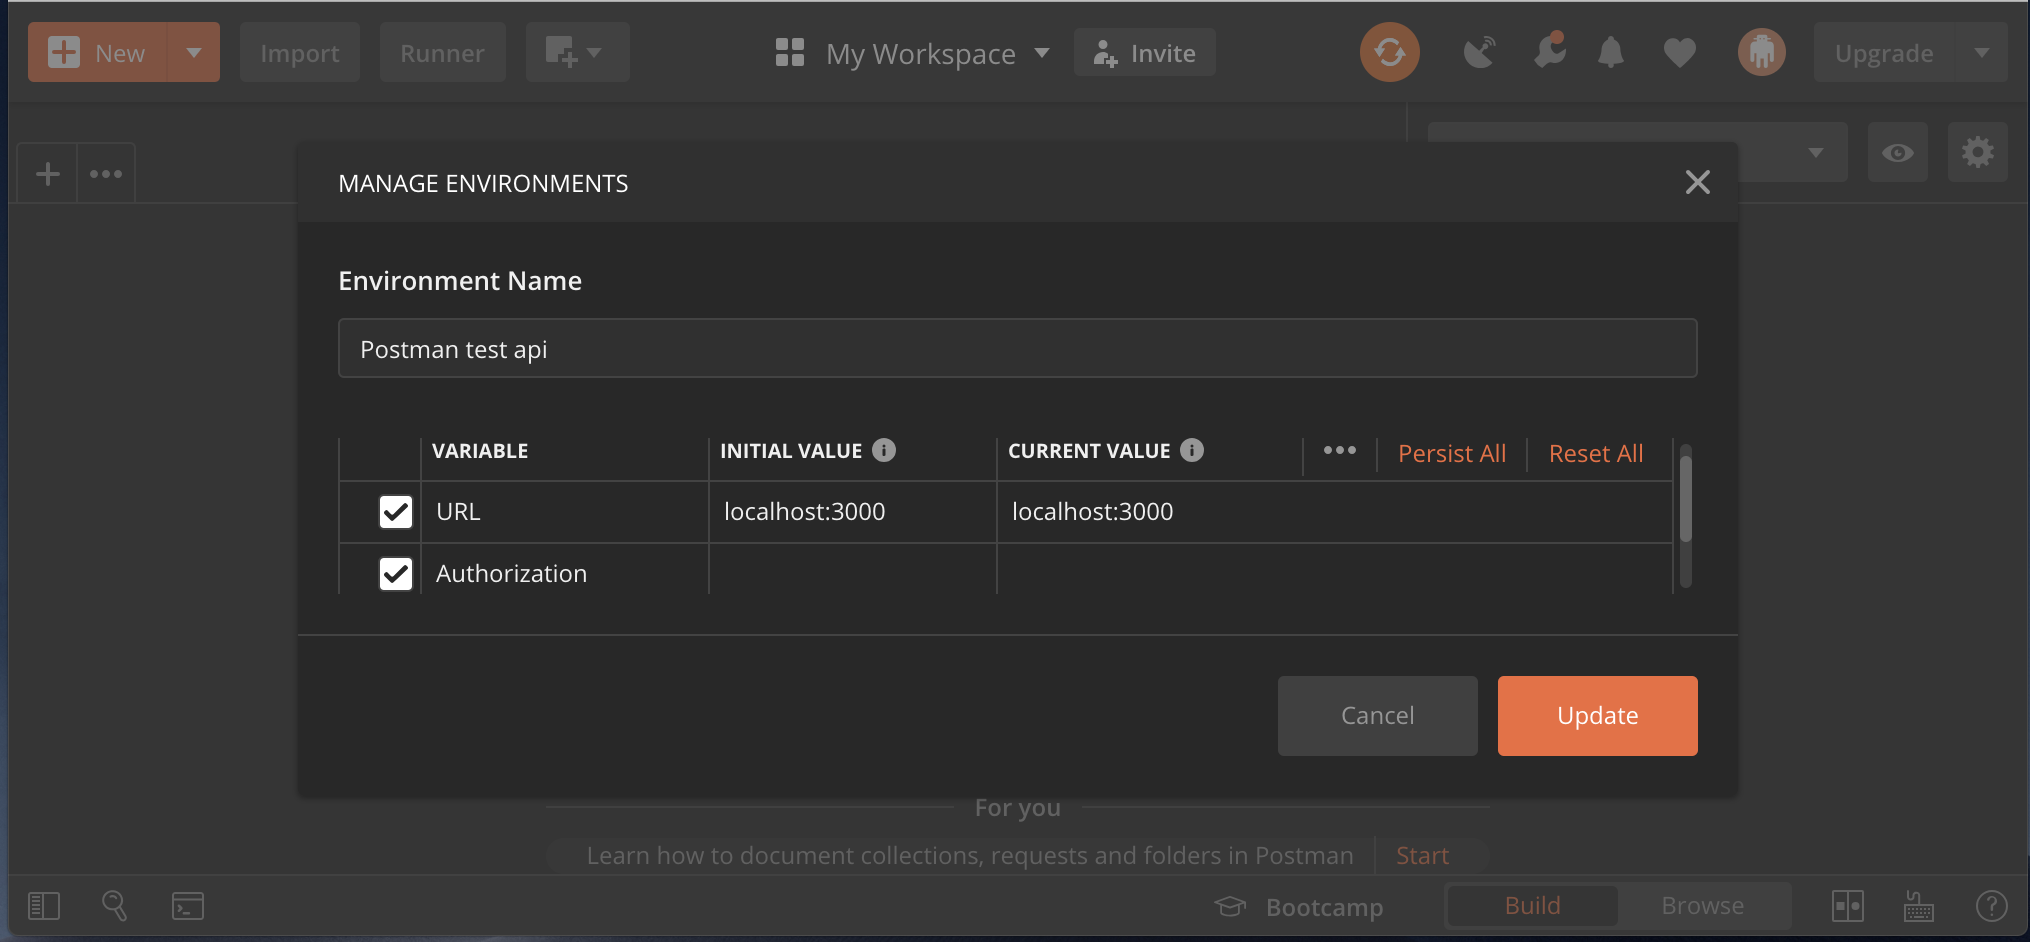Open the New button dropdown arrow
This screenshot has height=942, width=2030.
(194, 53)
